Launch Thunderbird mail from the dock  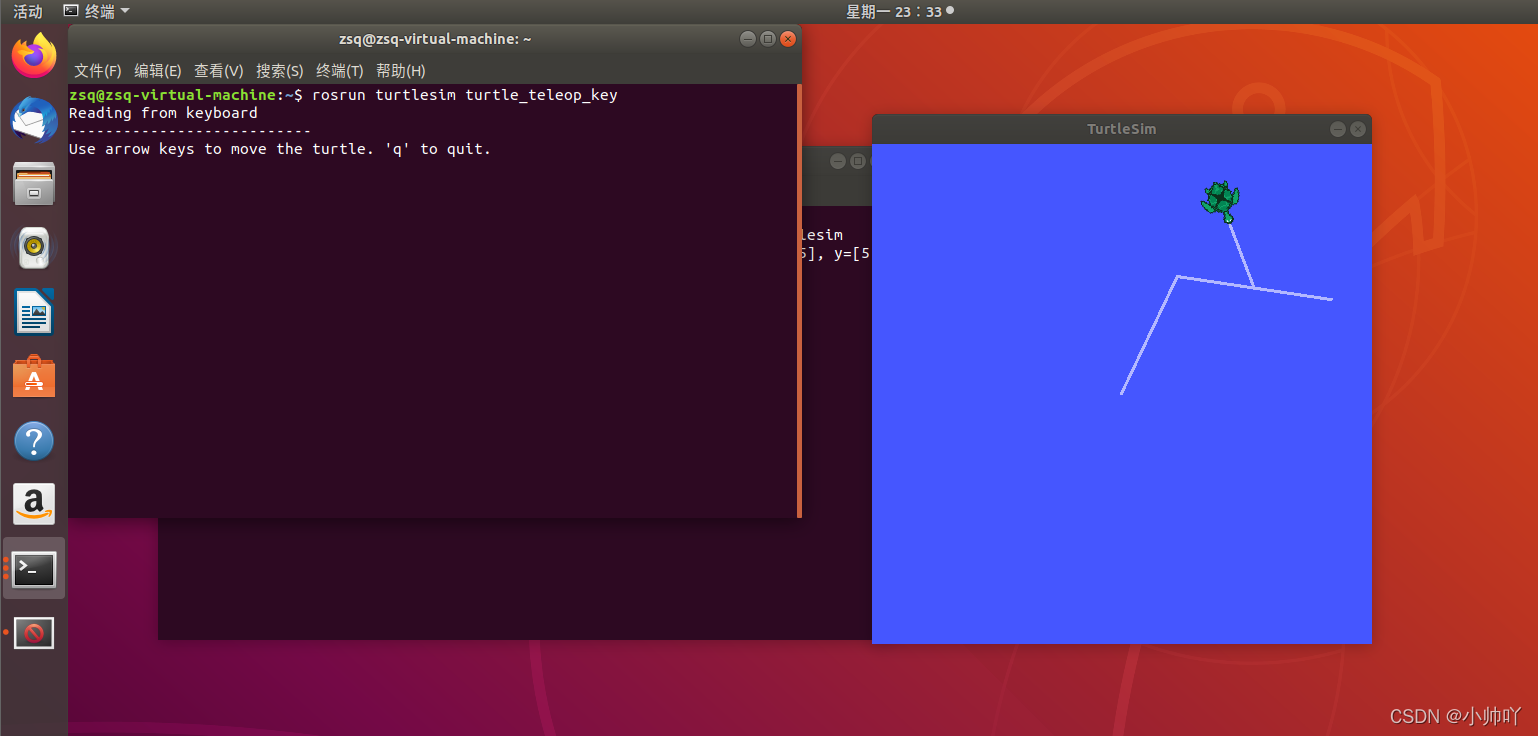coord(34,120)
